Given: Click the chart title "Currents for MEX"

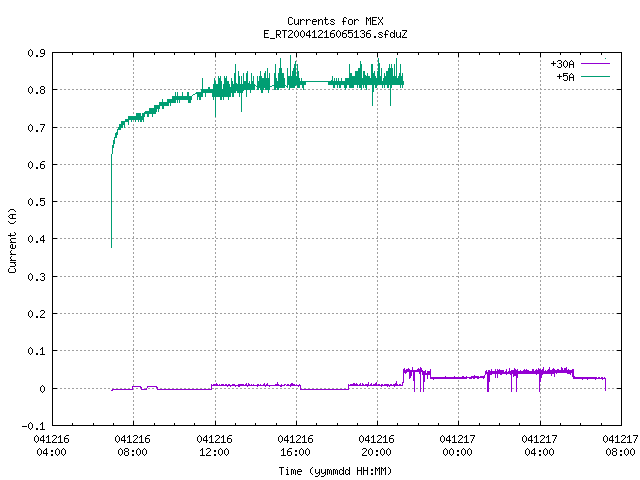Looking at the screenshot, I should pos(335,21).
